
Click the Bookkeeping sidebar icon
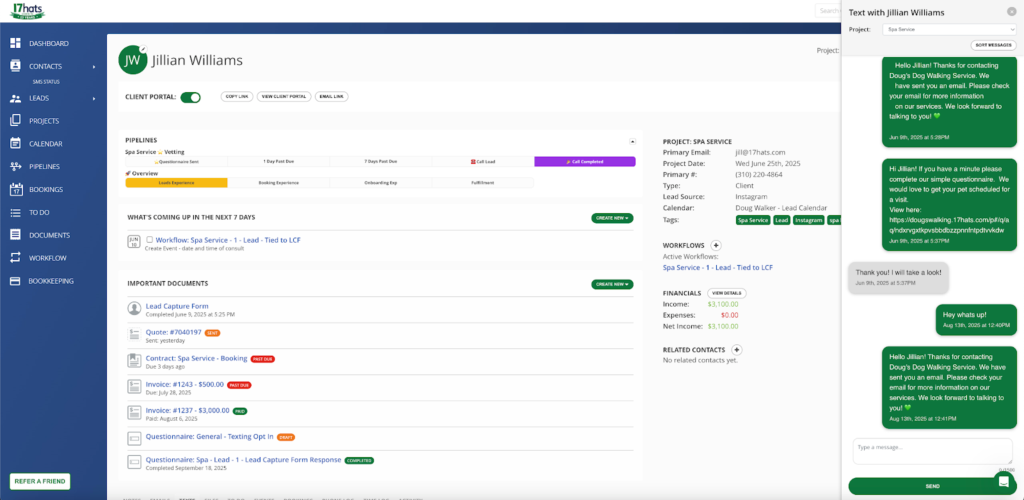pos(16,281)
